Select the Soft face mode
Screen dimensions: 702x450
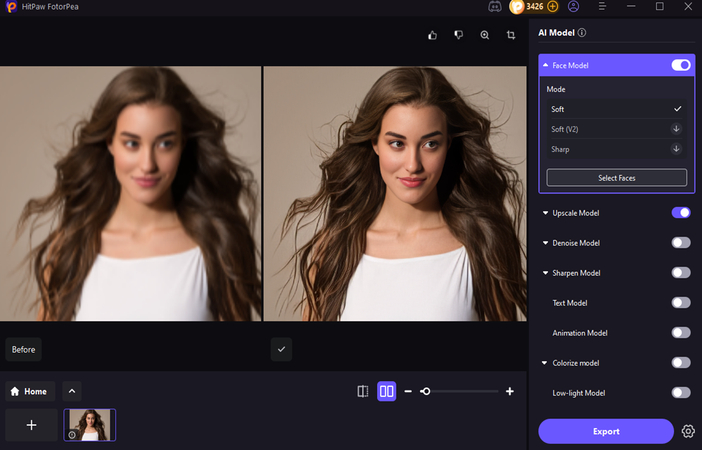[x=616, y=109]
